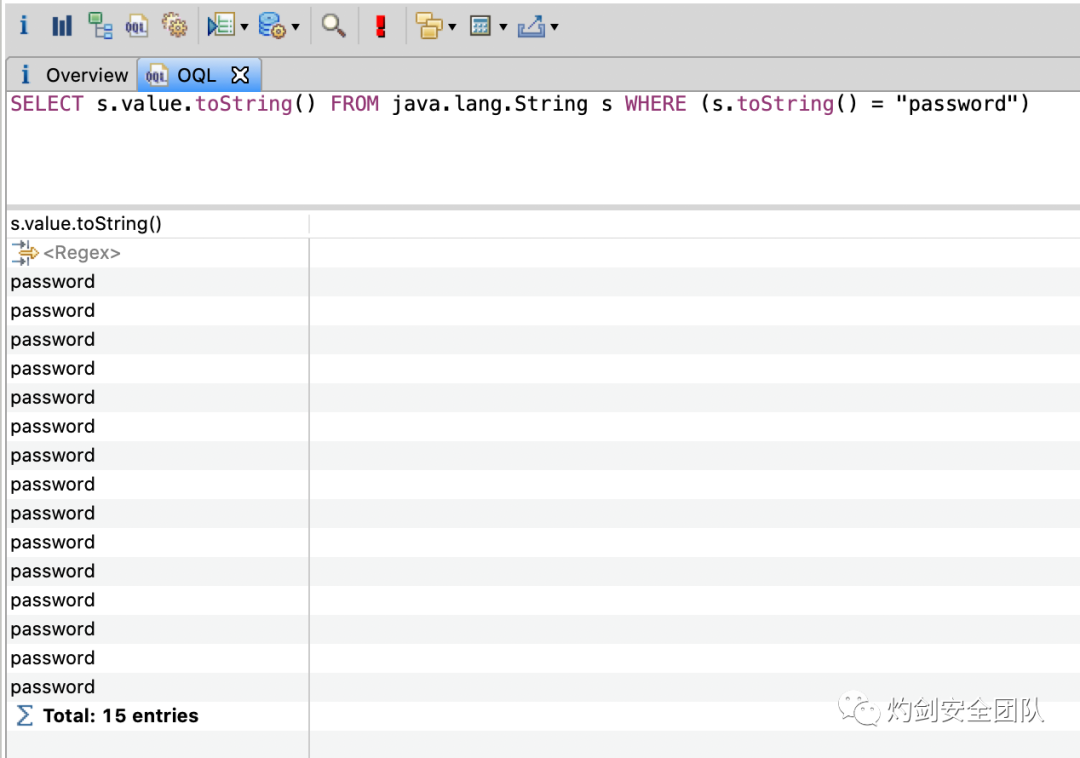Click the <Regex> filter field

click(82, 253)
